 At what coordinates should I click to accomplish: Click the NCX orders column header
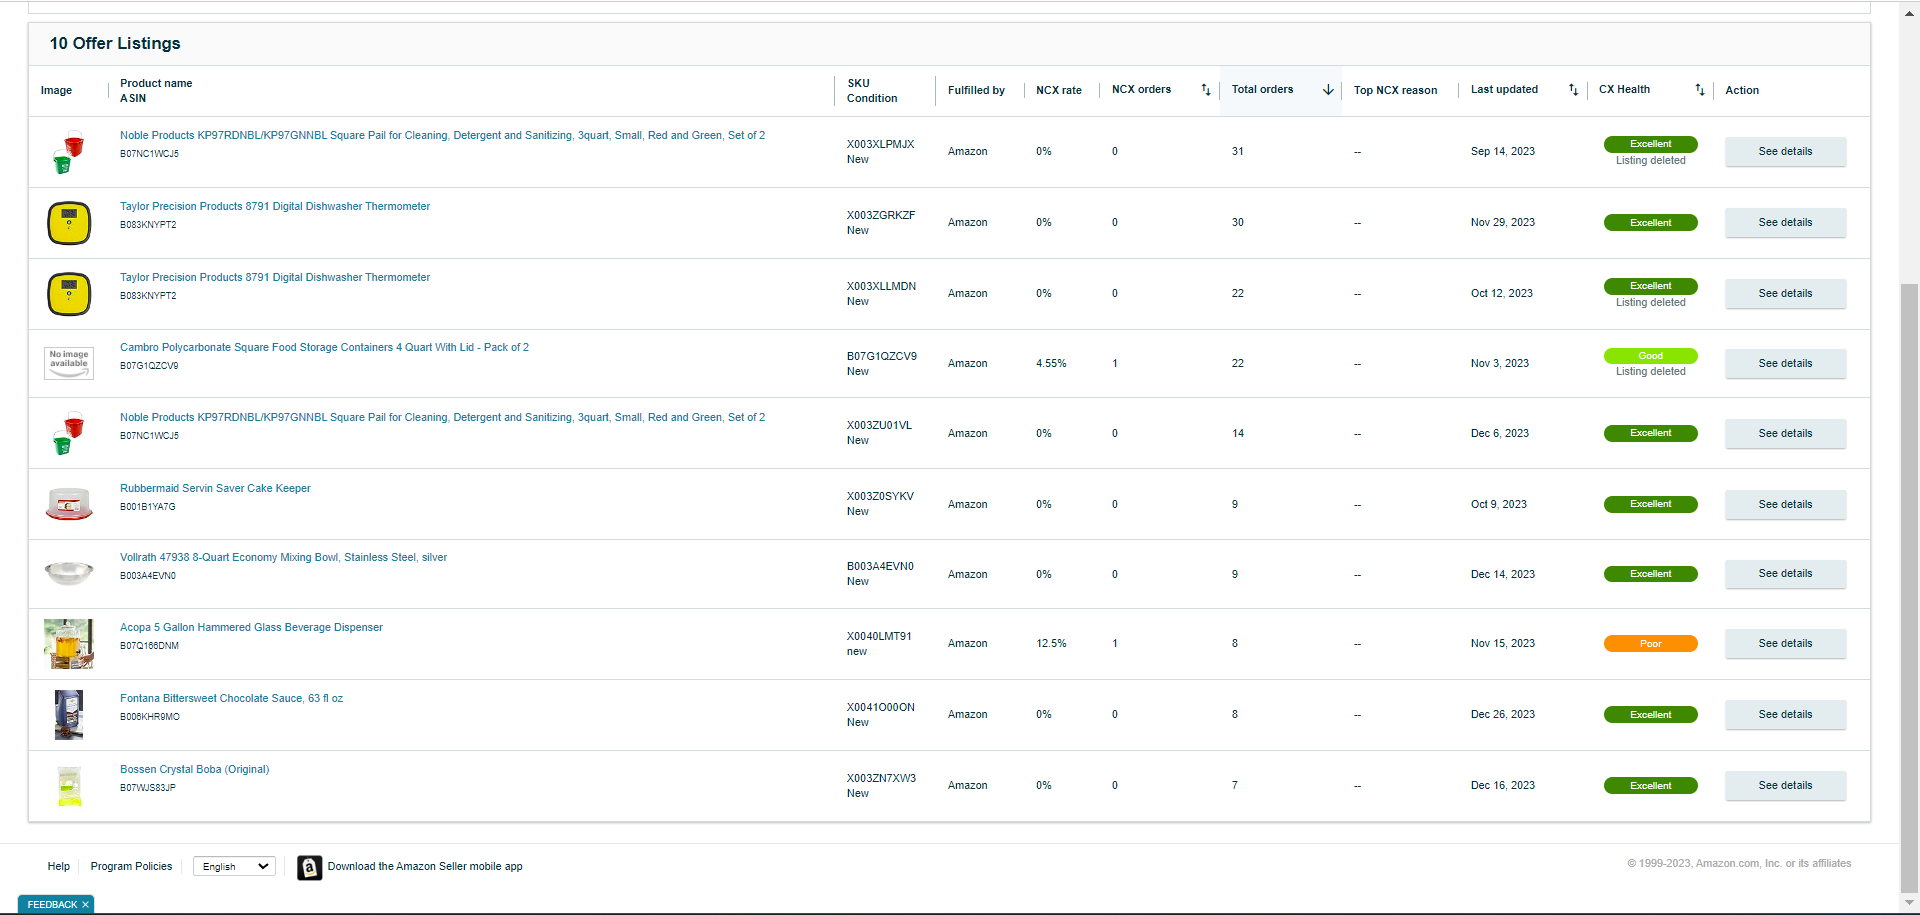coord(1141,90)
